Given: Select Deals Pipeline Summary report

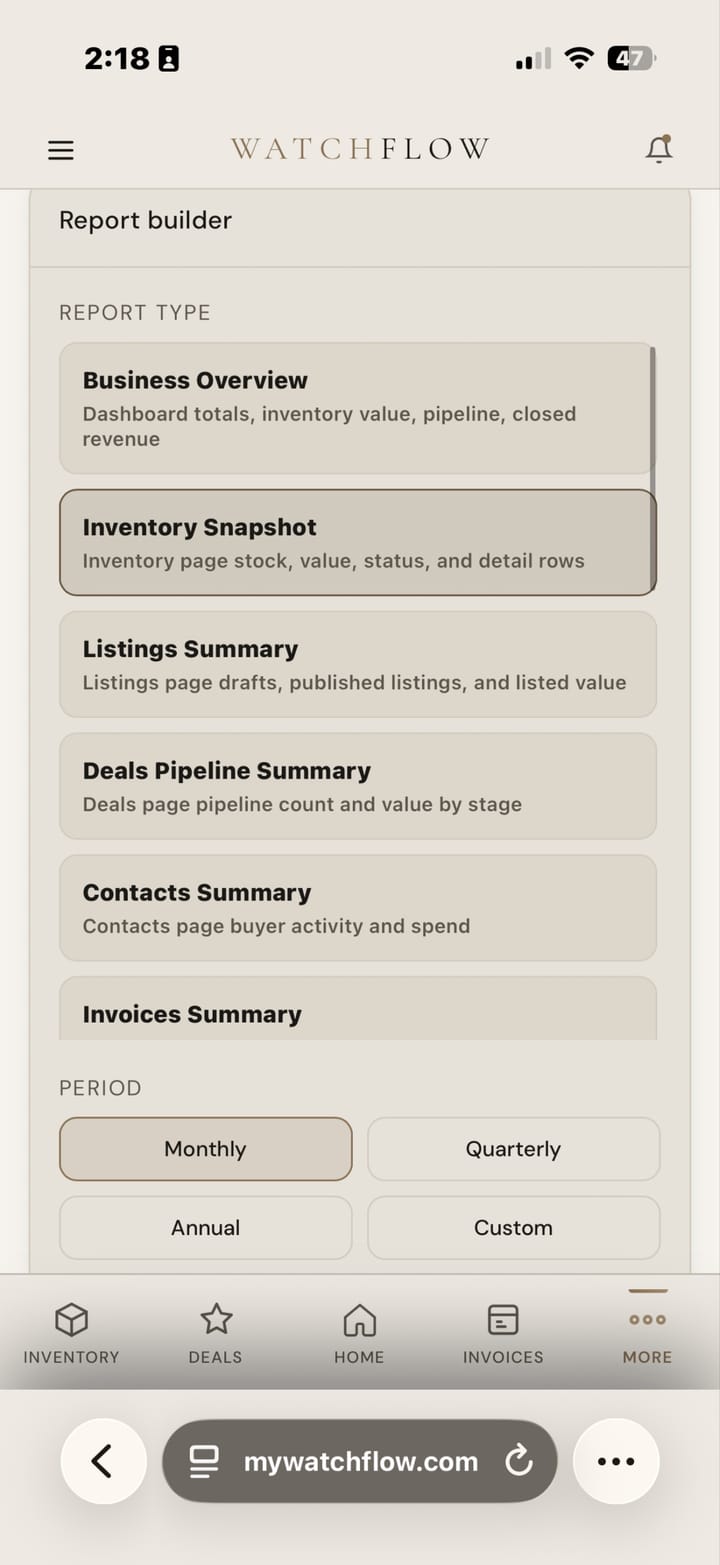Looking at the screenshot, I should [355, 786].
